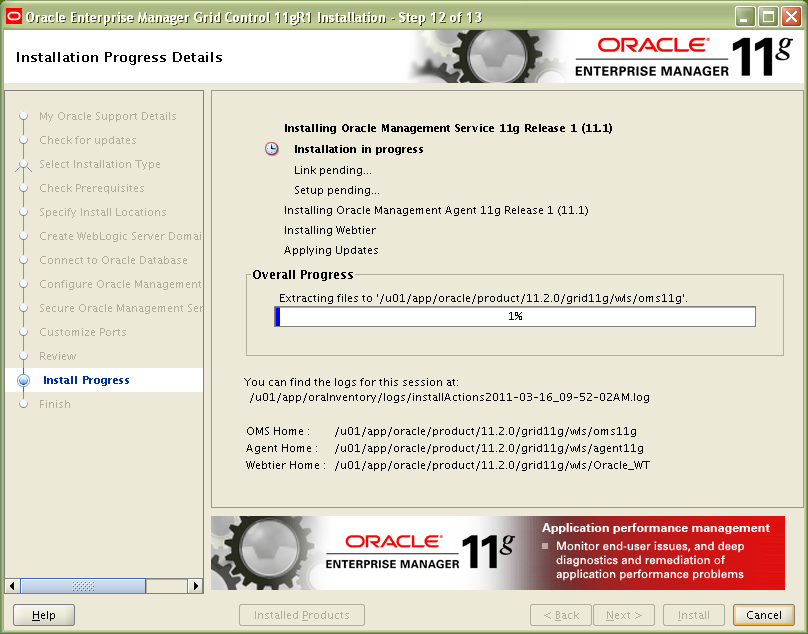808x634 pixels.
Task: Select the Create WebLogic Server Domain step
Action: [x=121, y=236]
